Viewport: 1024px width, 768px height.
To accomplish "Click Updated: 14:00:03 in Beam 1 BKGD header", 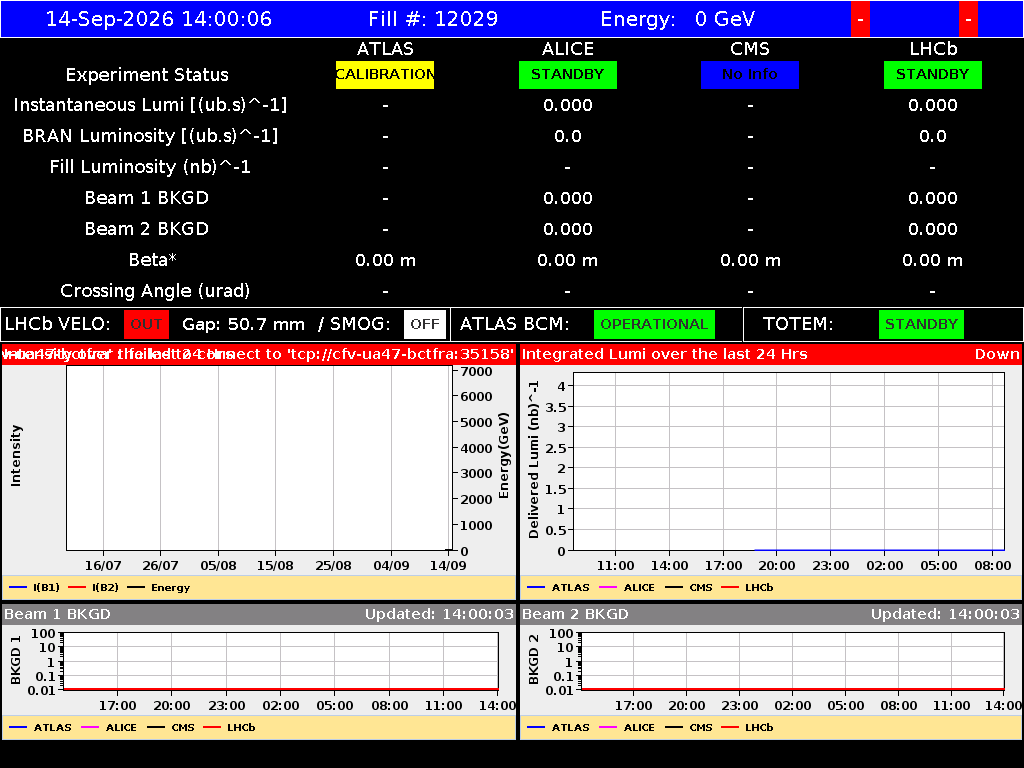I will (439, 615).
